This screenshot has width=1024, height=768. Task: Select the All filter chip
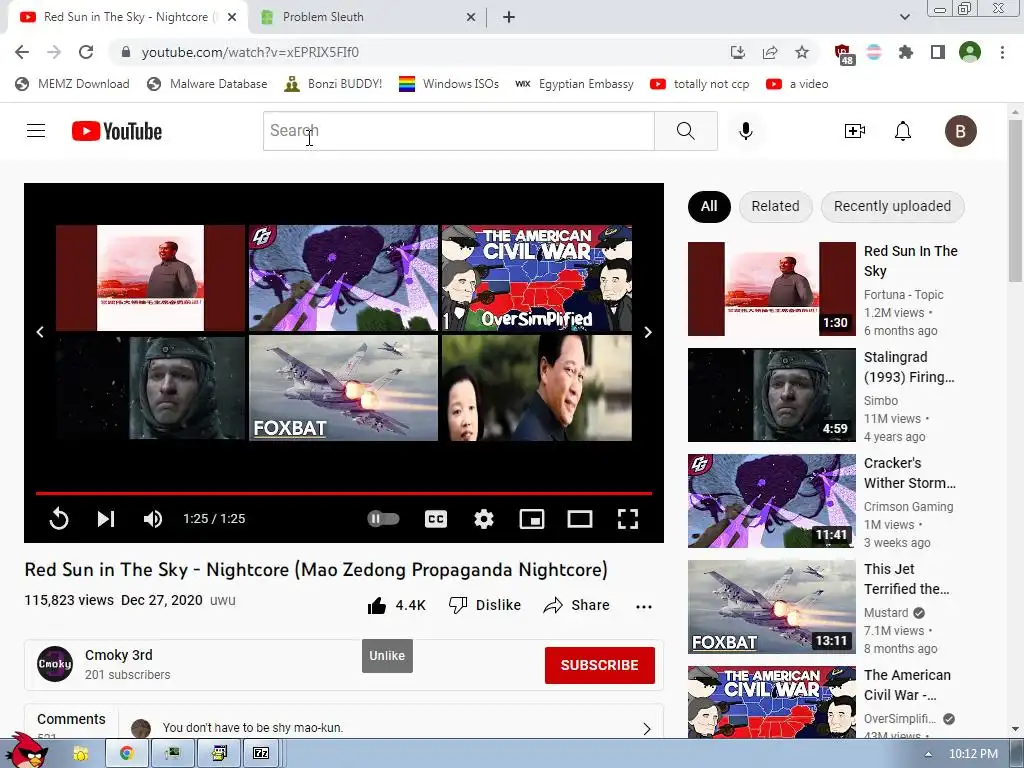(709, 206)
